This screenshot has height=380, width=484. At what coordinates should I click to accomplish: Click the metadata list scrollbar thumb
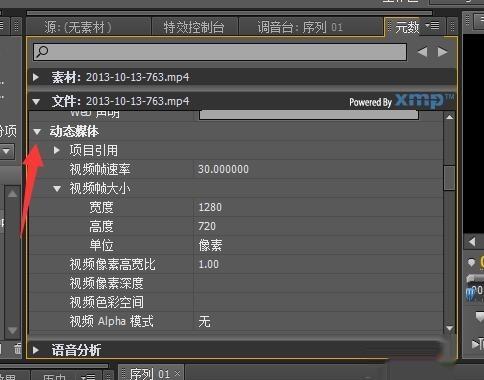[x=450, y=178]
